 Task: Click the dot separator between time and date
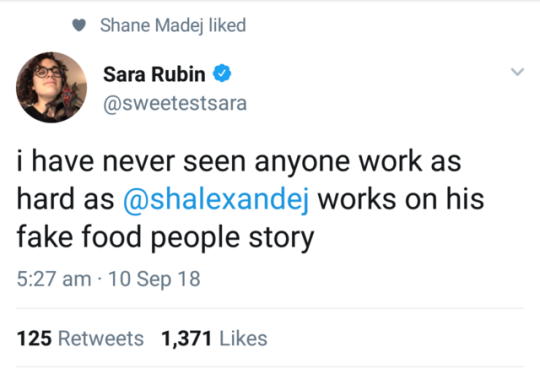100,279
